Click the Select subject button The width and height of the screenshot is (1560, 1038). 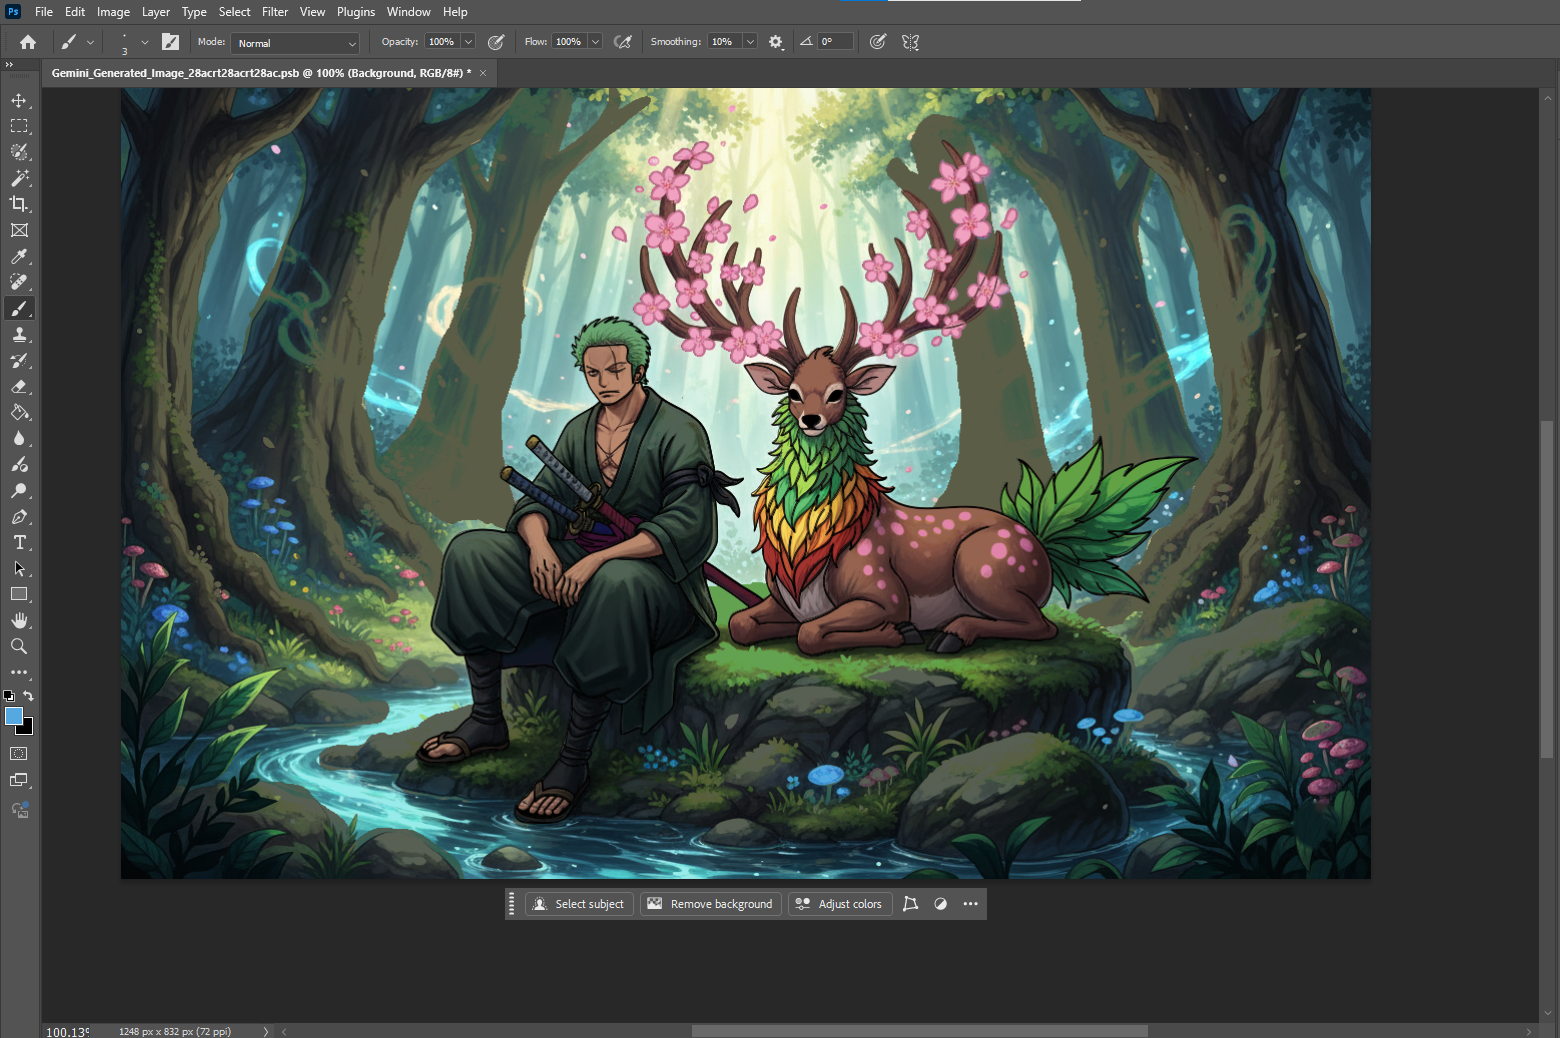pyautogui.click(x=579, y=904)
